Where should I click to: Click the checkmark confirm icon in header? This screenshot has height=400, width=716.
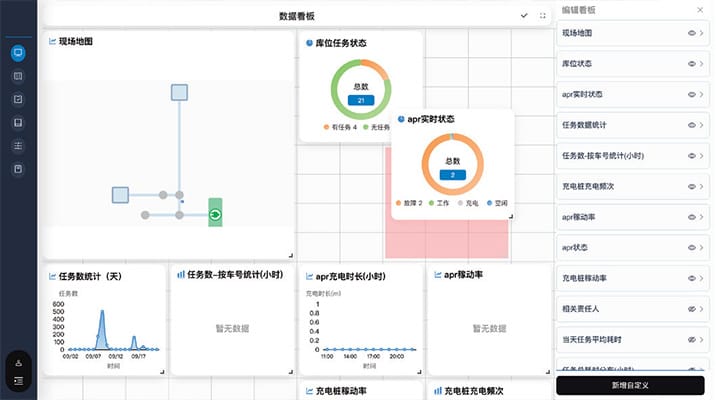(x=524, y=16)
